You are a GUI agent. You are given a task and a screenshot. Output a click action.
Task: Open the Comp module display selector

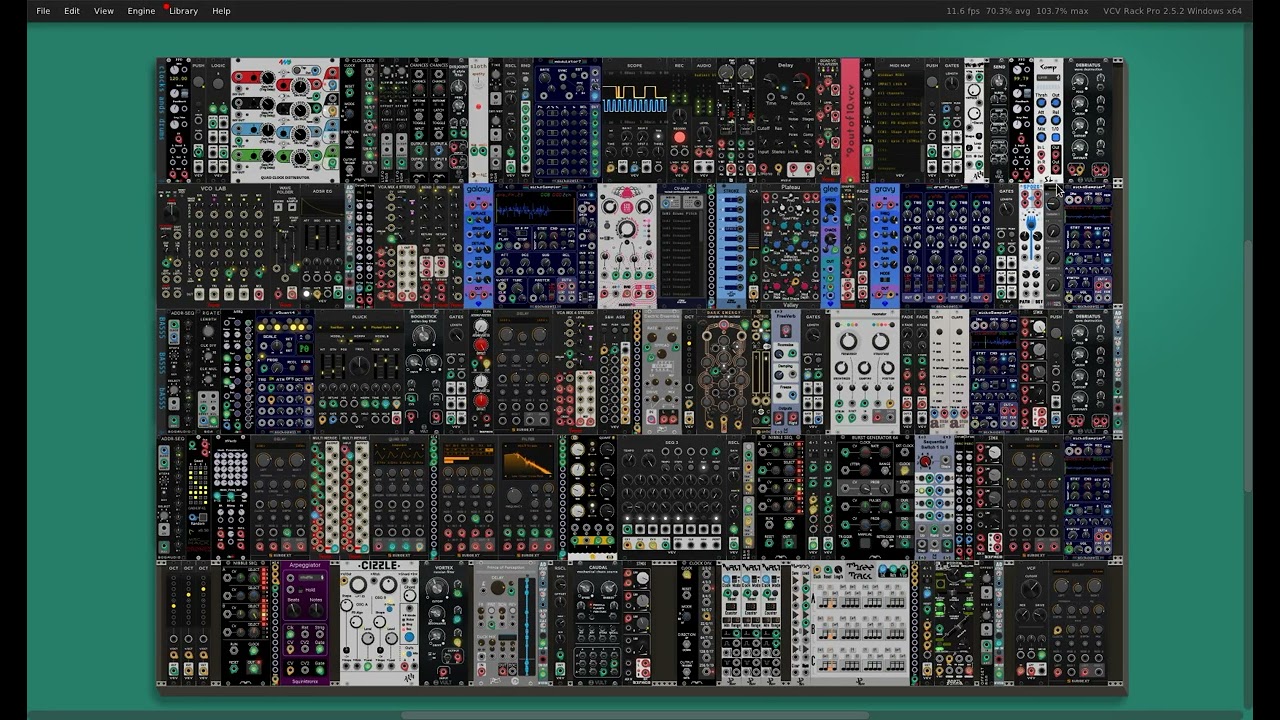(x=1048, y=78)
